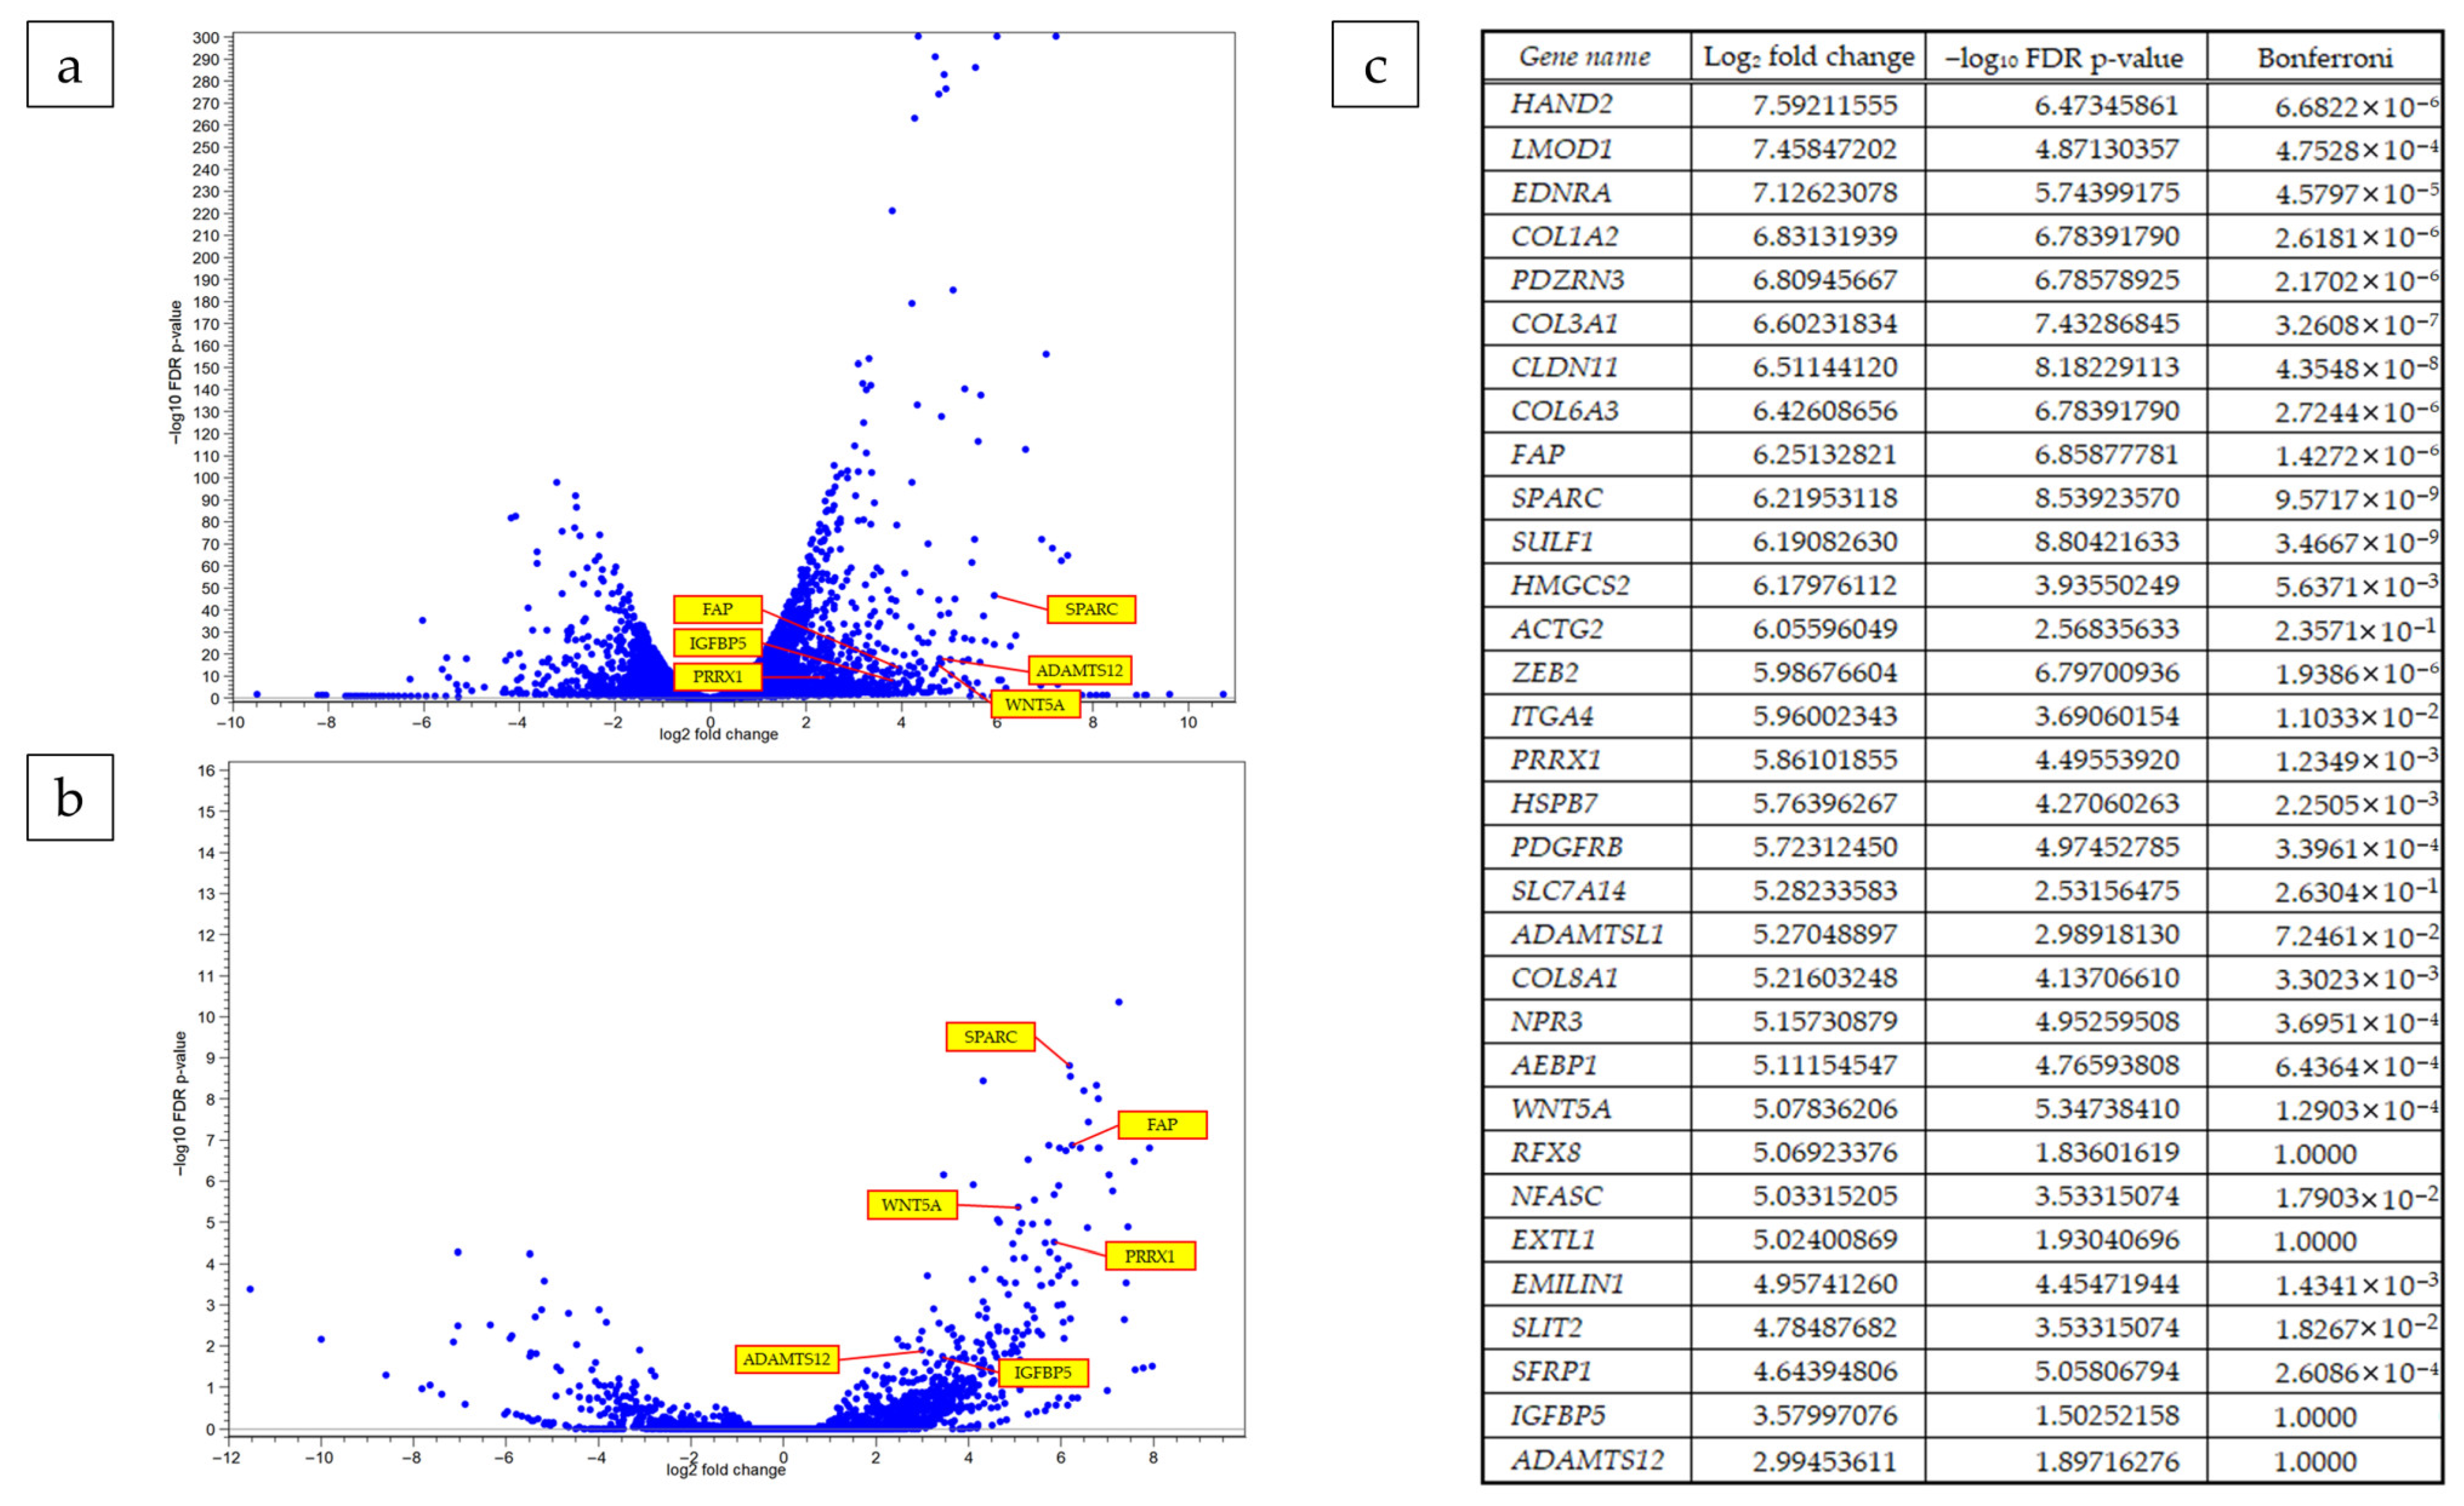The image size is (2464, 1506).
Task: Click the ZEB2 gene name cell
Action: pyautogui.click(x=1544, y=672)
